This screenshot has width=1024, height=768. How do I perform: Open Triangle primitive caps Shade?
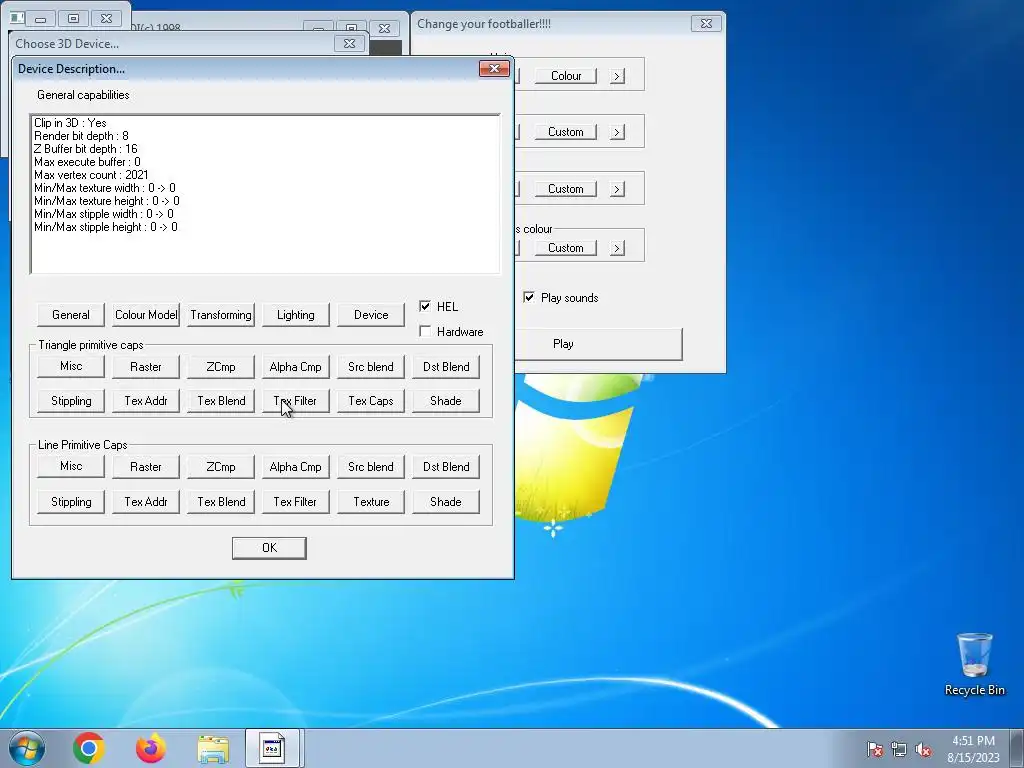pos(446,401)
